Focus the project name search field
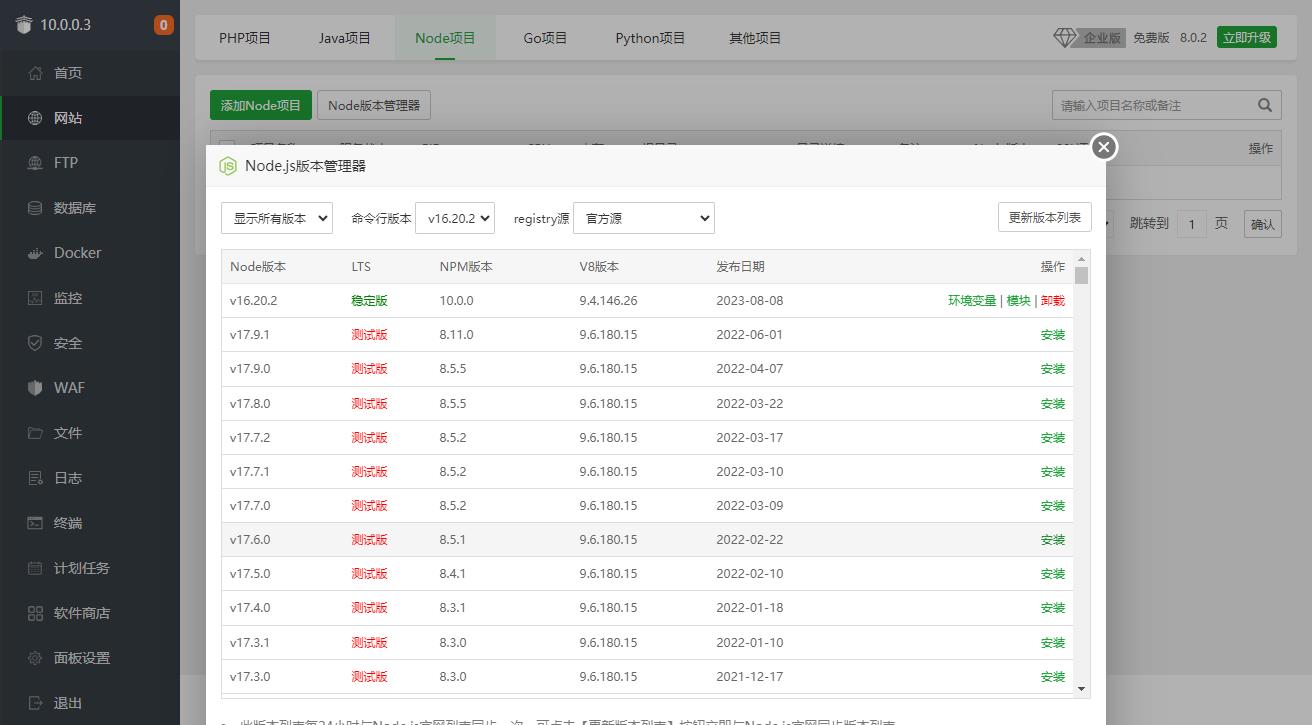1312x725 pixels. coord(1152,105)
